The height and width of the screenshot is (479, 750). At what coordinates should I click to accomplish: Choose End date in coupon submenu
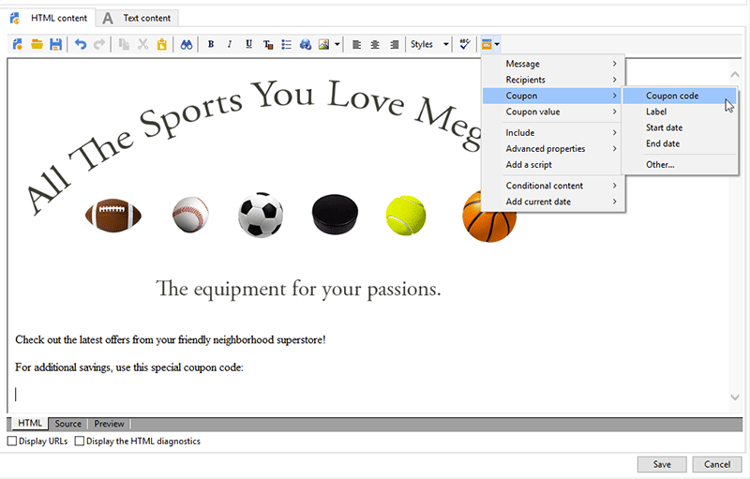pos(662,144)
